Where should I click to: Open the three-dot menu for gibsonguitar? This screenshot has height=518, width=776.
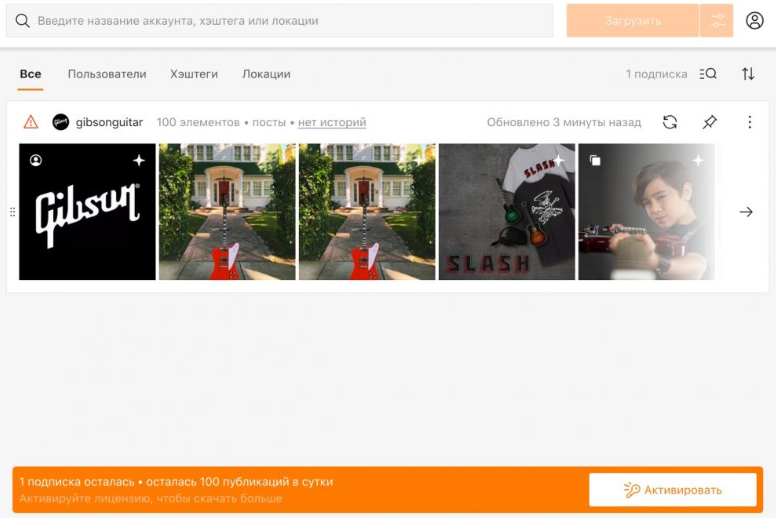point(749,122)
